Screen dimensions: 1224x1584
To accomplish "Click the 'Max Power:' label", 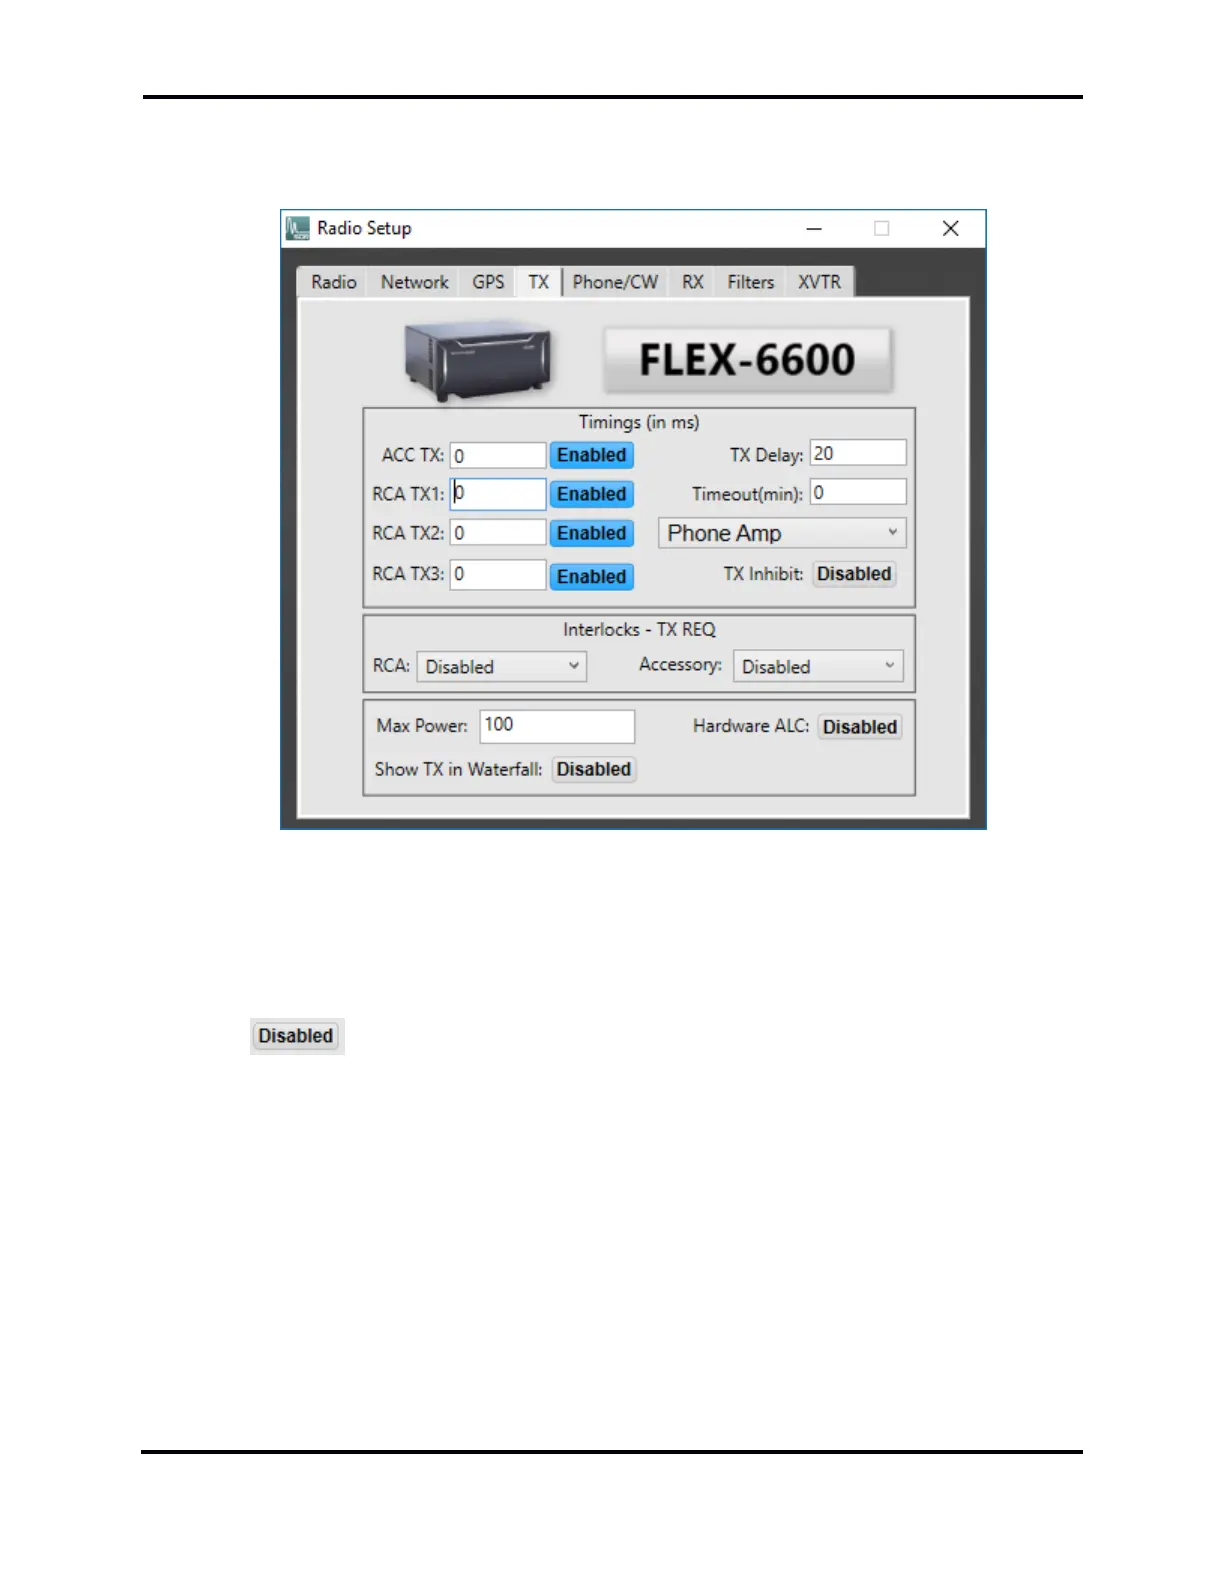I will pos(422,726).
